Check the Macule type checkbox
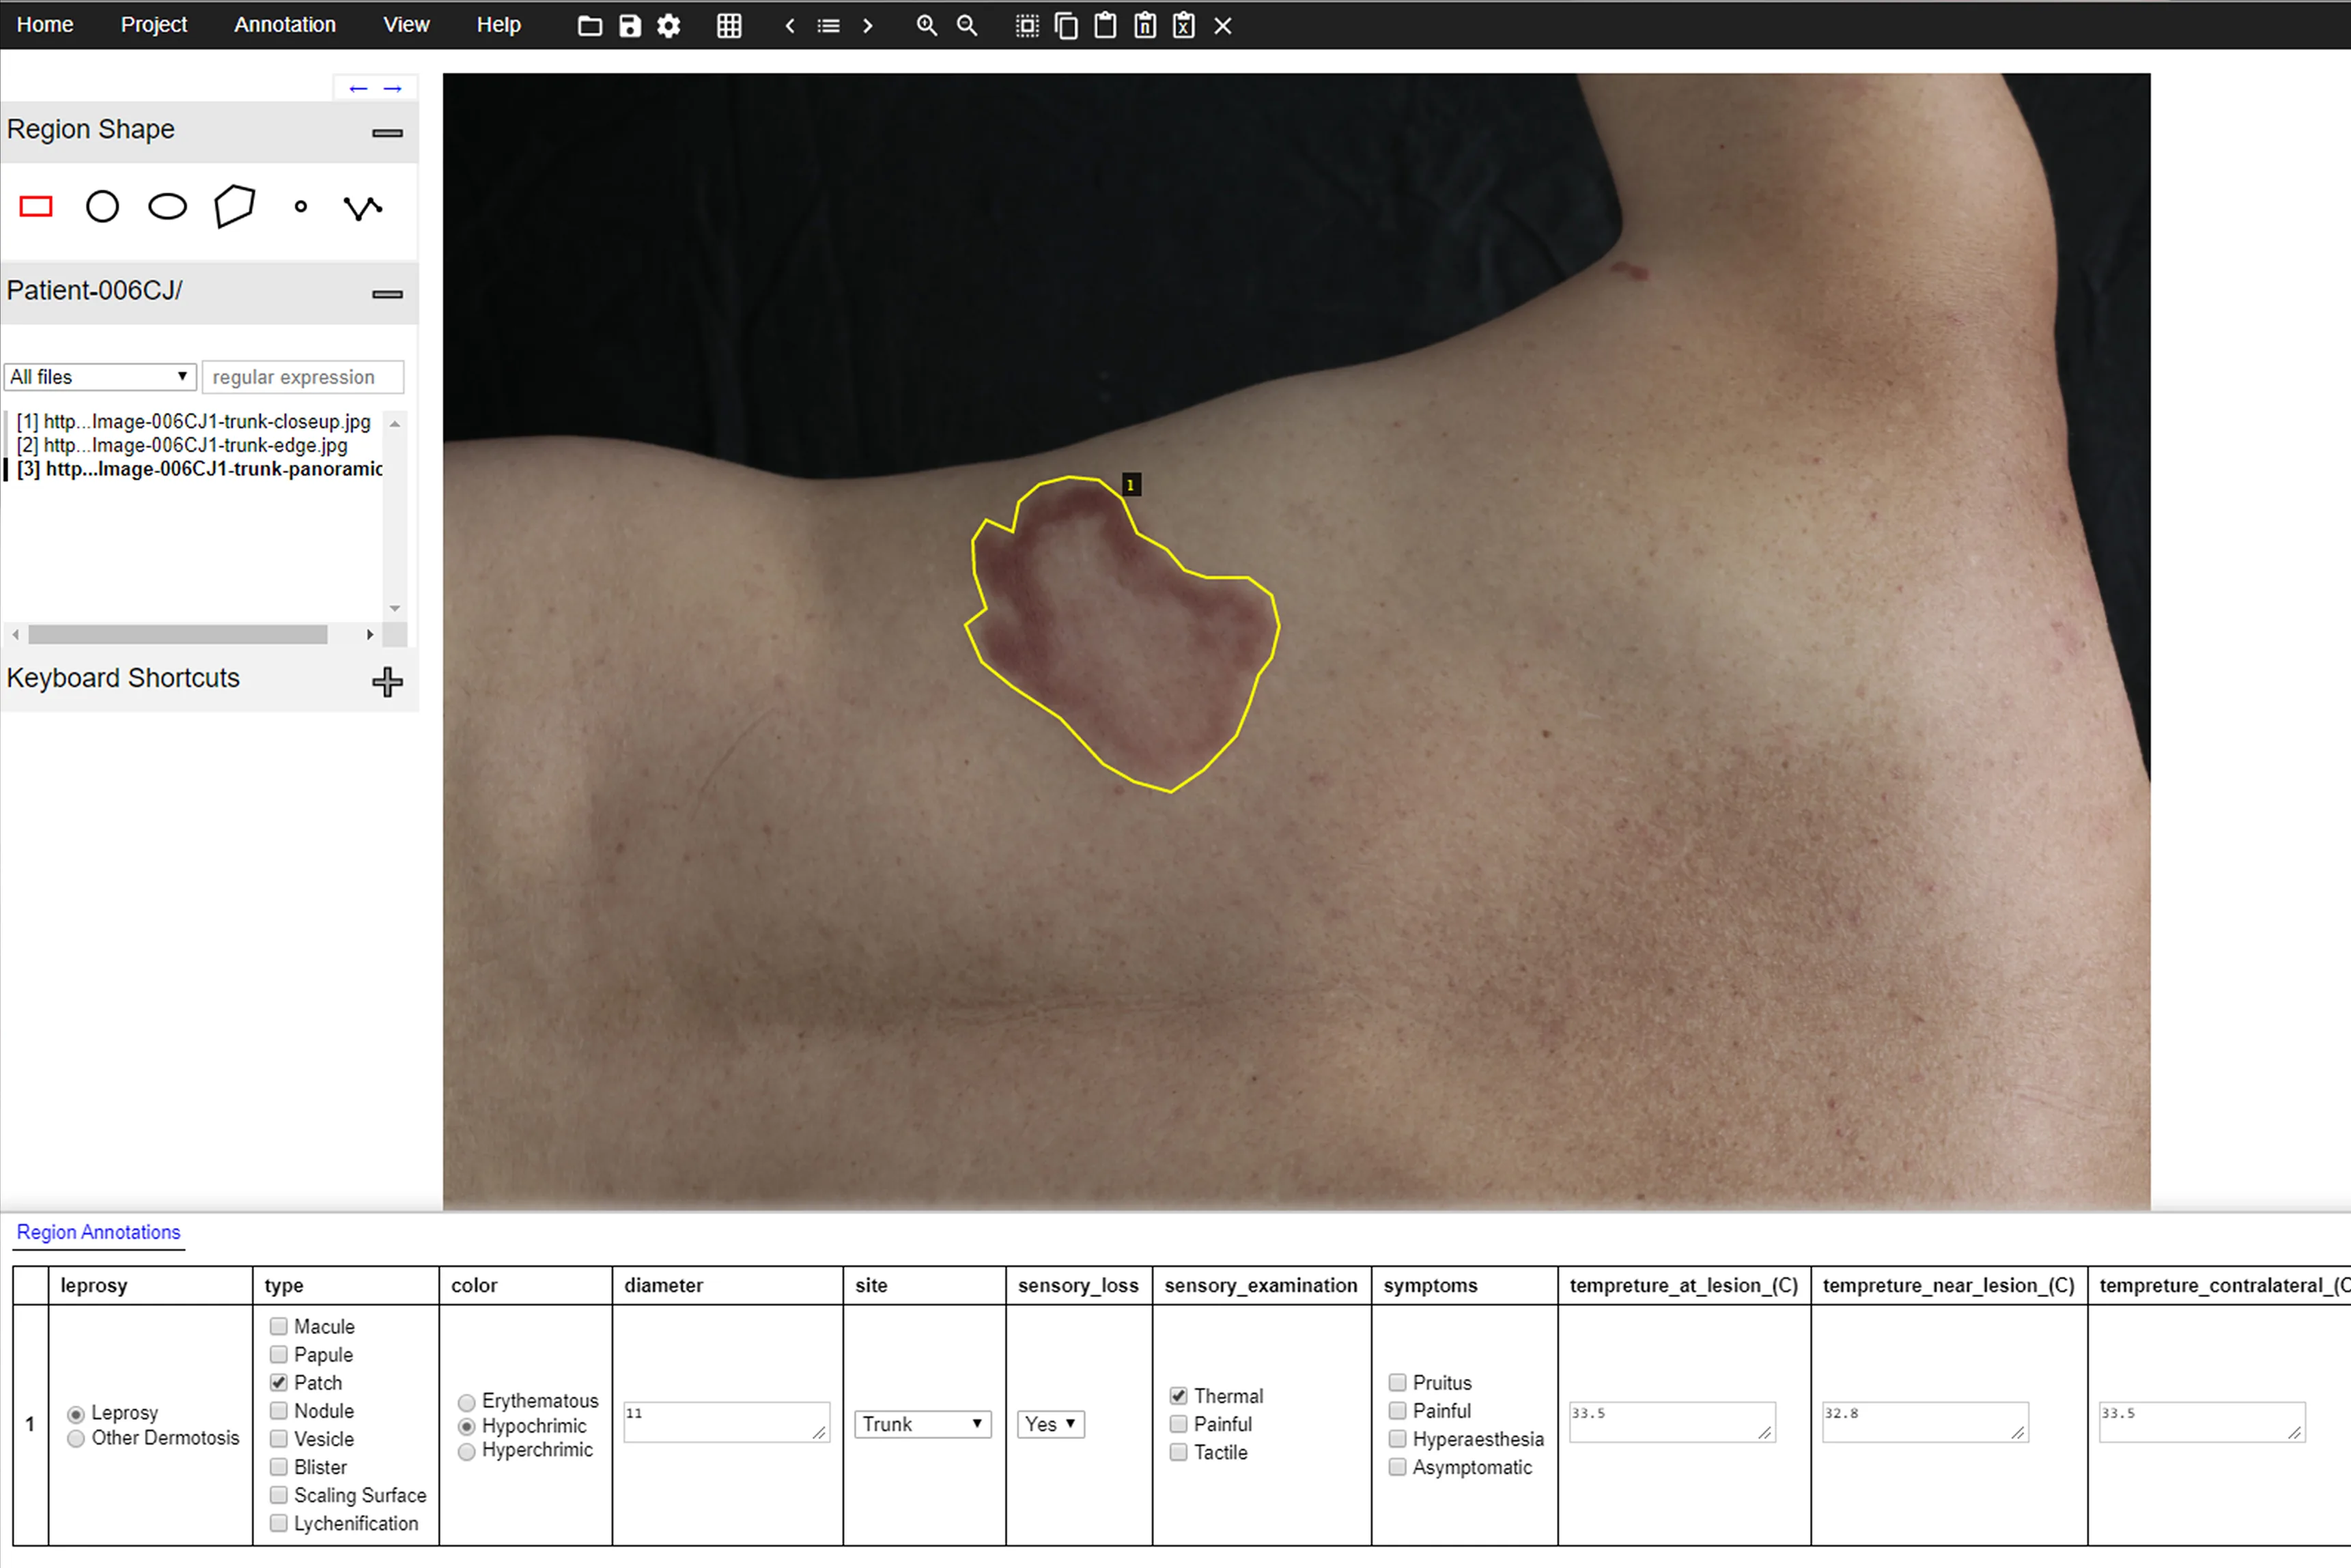Screen dimensions: 2351x1568 [279, 1326]
